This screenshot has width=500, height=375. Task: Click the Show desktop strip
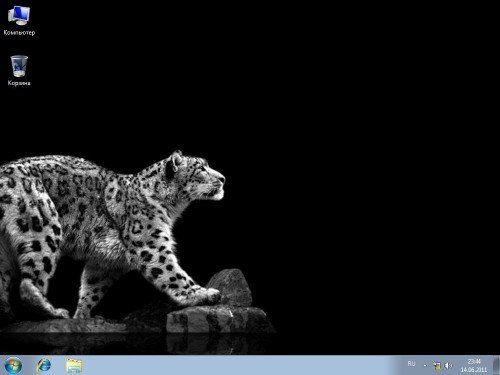(x=496, y=365)
